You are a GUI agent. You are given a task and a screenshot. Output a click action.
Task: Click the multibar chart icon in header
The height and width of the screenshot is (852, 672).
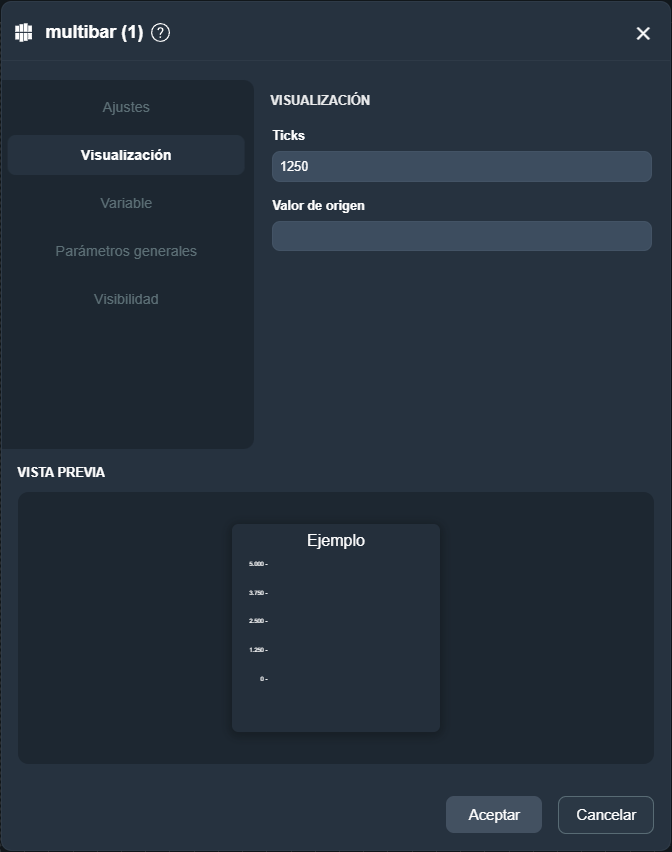click(x=24, y=32)
